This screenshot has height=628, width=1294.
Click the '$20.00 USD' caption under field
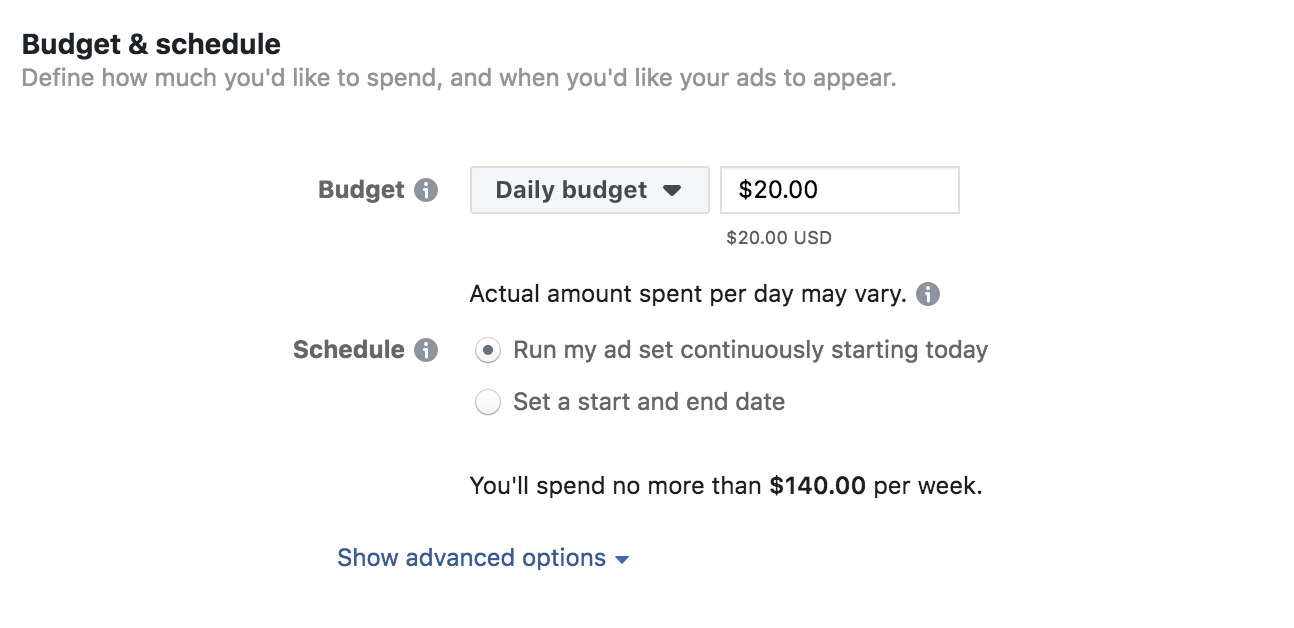[x=779, y=238]
